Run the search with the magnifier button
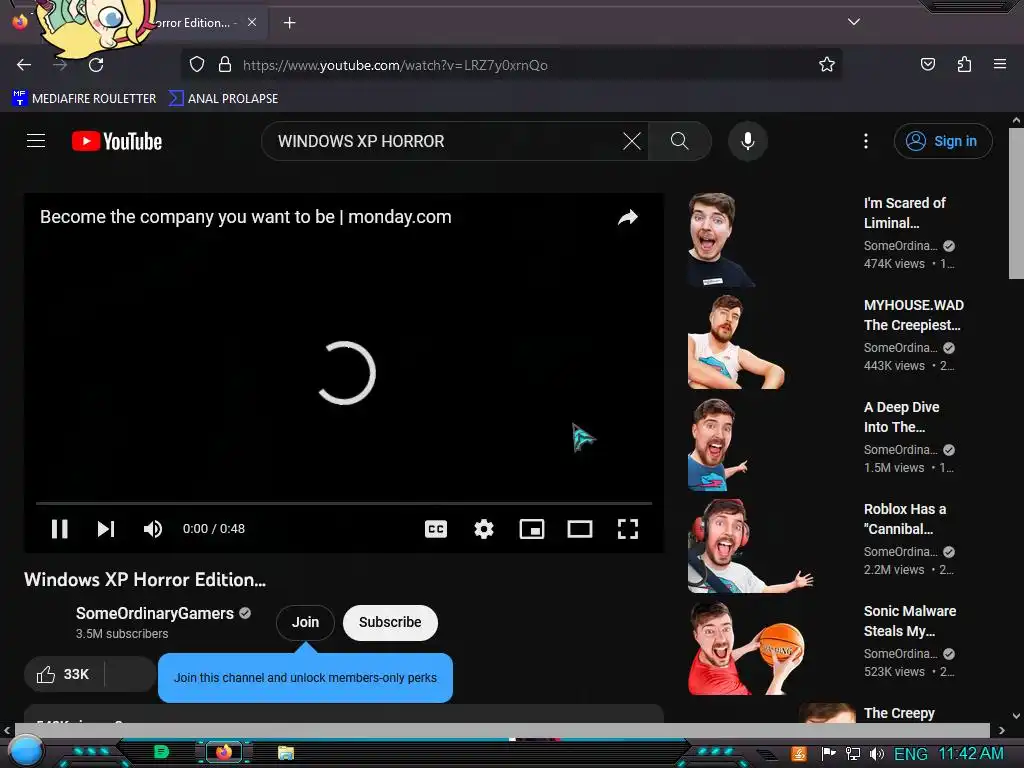The height and width of the screenshot is (768, 1024). [x=680, y=141]
